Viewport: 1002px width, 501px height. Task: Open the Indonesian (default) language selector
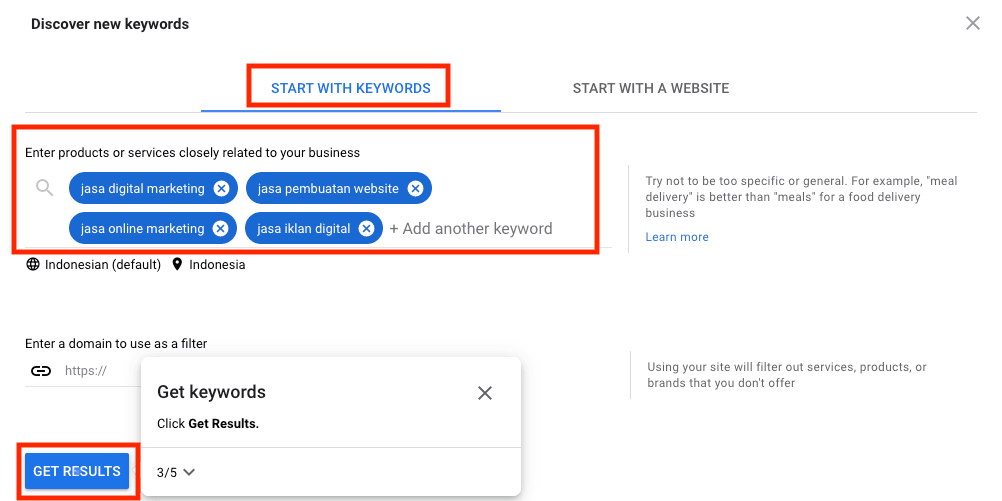[102, 265]
